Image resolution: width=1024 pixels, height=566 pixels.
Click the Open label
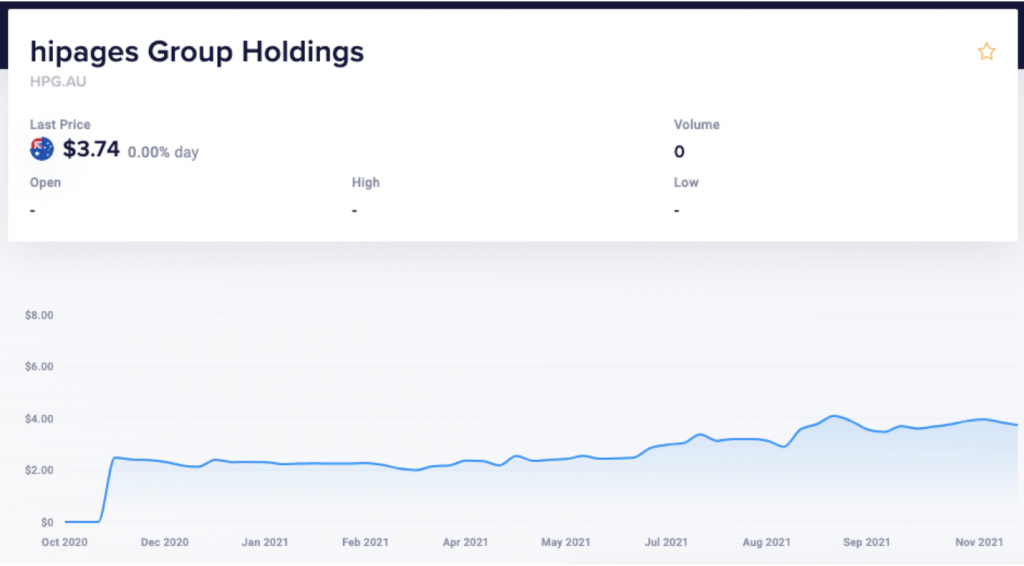pyautogui.click(x=45, y=183)
